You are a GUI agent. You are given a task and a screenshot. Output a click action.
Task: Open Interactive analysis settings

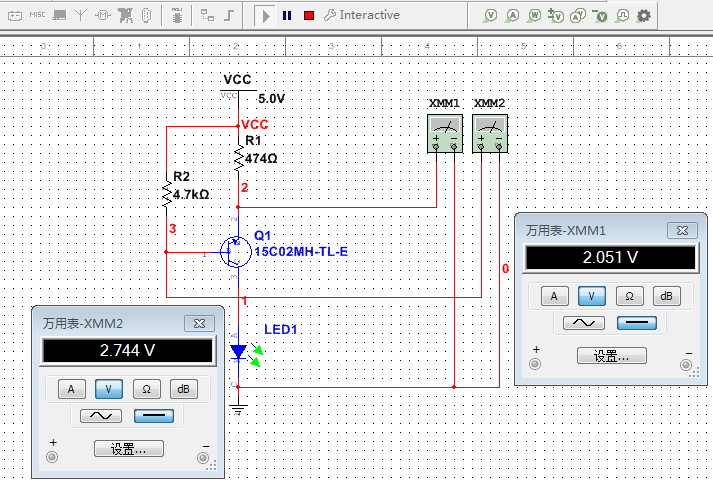362,15
